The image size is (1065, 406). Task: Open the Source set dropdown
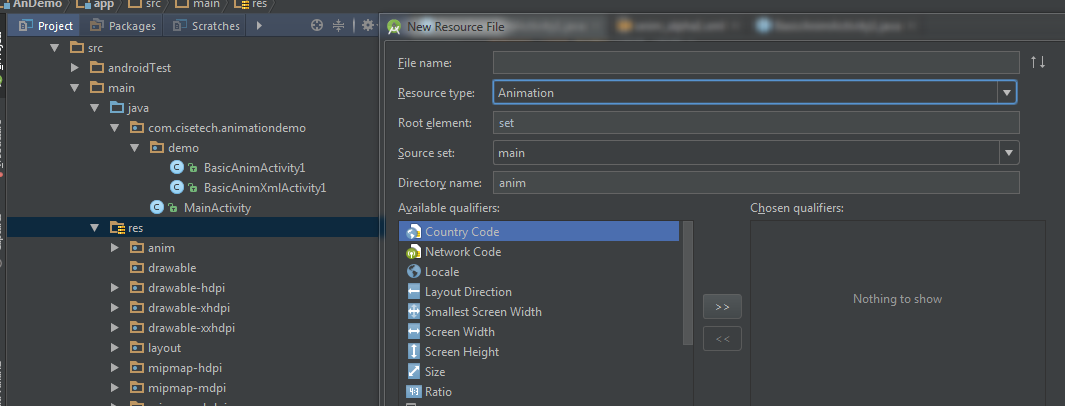(x=1008, y=153)
